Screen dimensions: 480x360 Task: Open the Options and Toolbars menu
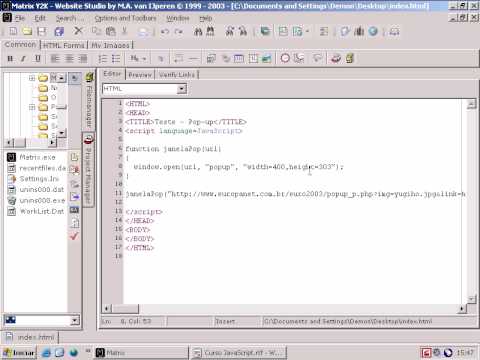click(125, 18)
